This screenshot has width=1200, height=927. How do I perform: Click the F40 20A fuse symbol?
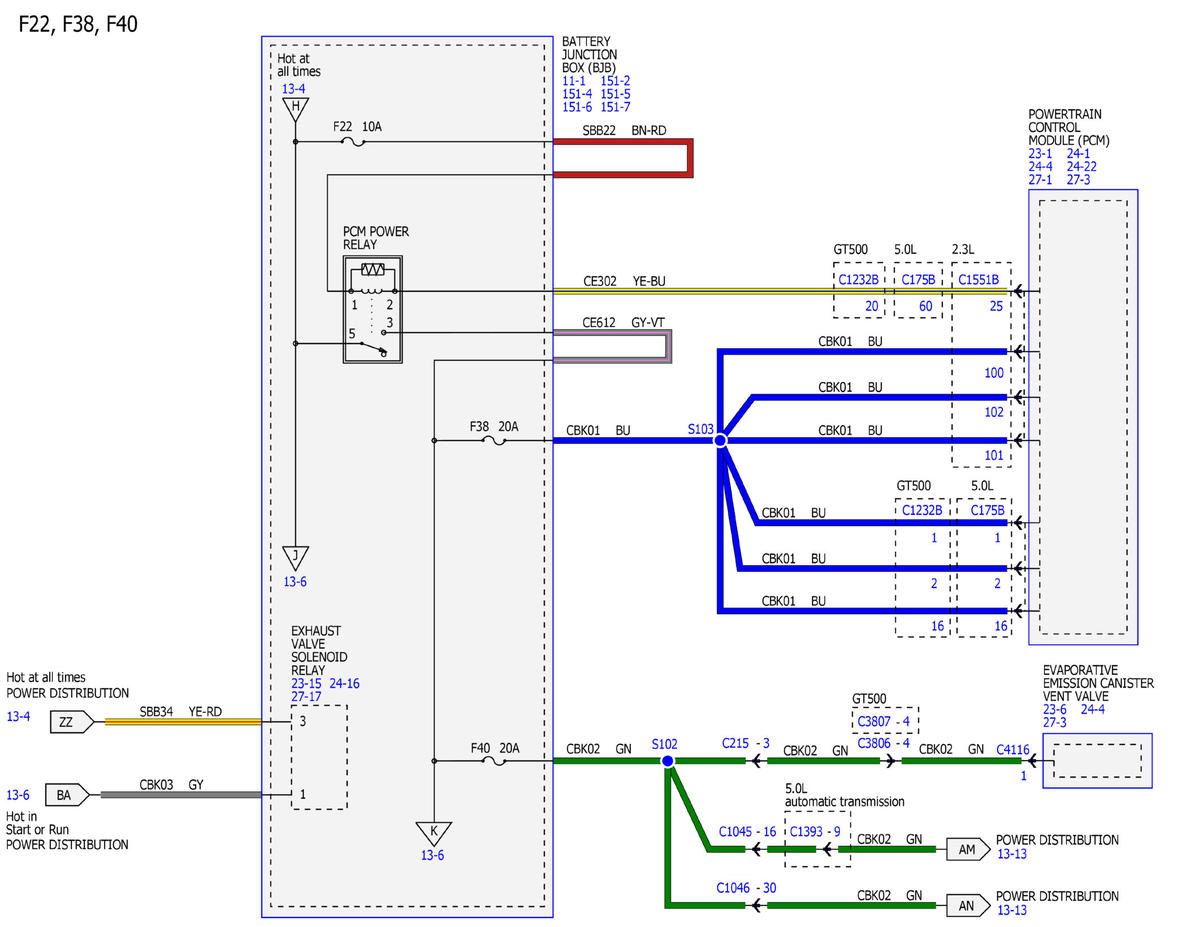coord(492,762)
